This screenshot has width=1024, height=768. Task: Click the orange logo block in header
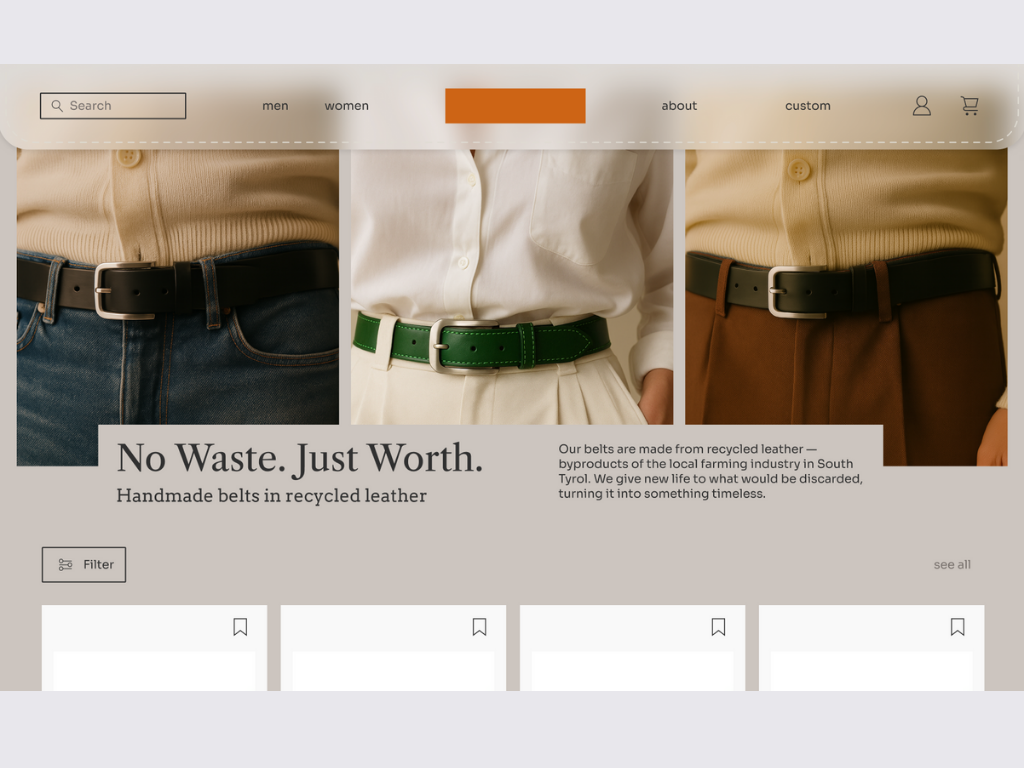coord(515,106)
